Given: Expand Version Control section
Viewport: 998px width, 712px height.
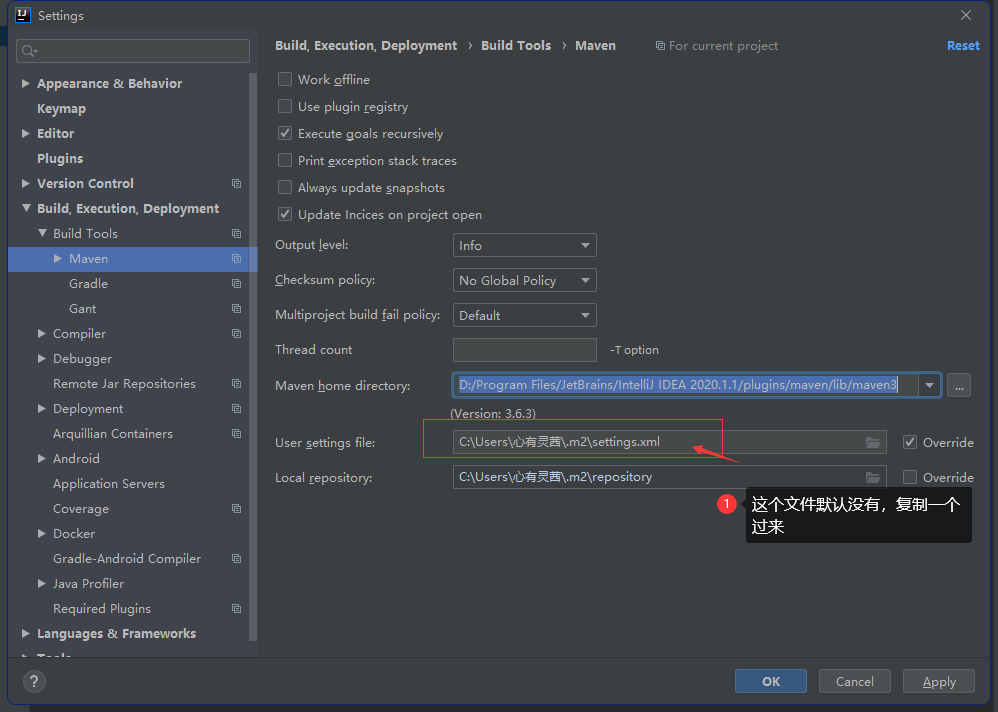Looking at the screenshot, I should pyautogui.click(x=25, y=183).
